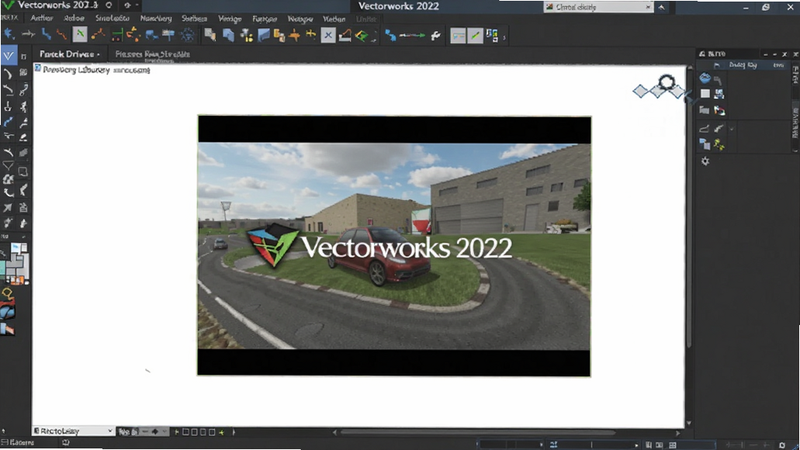Image resolution: width=800 pixels, height=450 pixels.
Task: Click the vertical scrollbar's down arrow
Action: 689,423
